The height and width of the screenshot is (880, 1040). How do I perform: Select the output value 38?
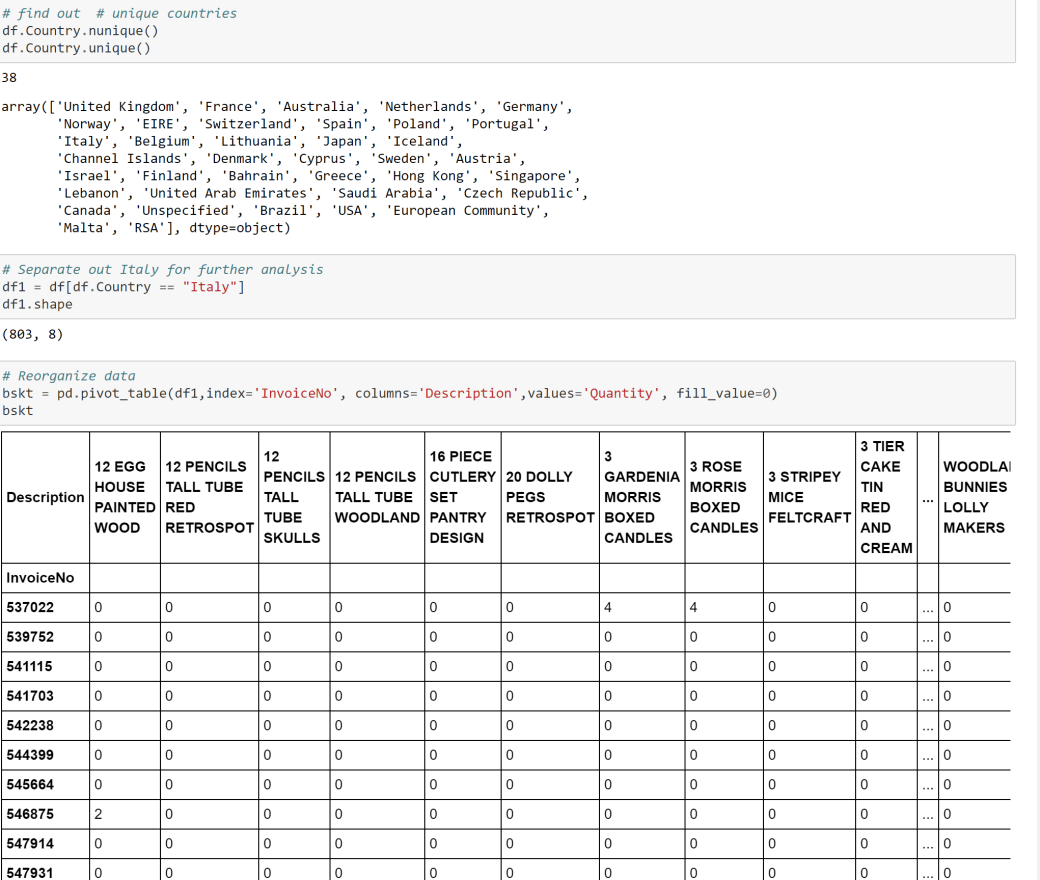click(9, 78)
